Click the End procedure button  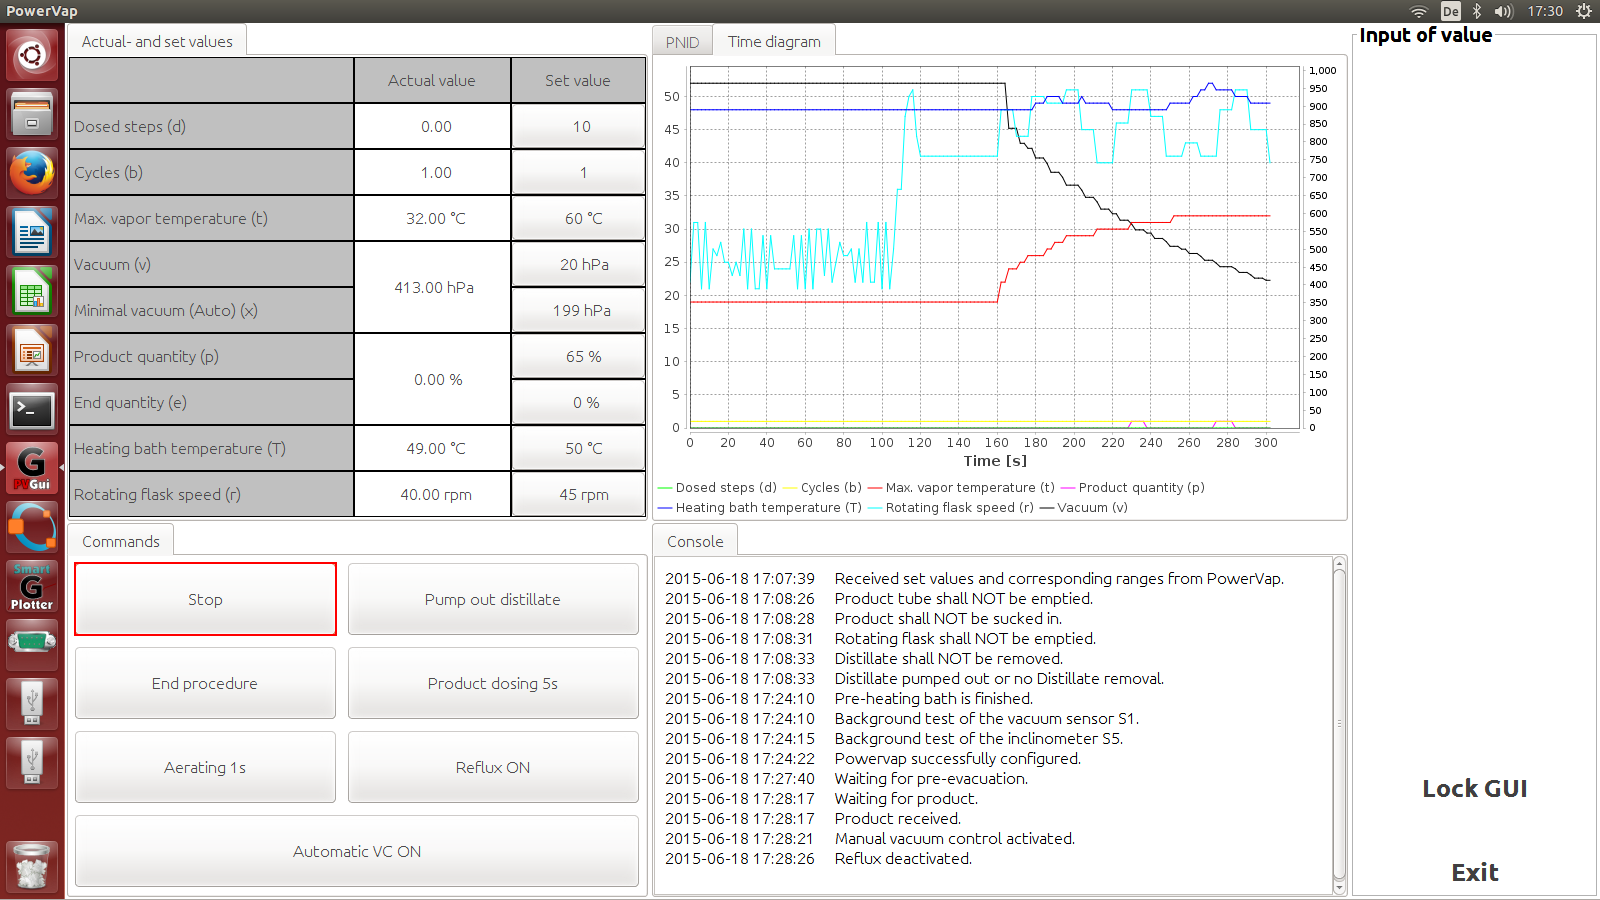click(205, 683)
